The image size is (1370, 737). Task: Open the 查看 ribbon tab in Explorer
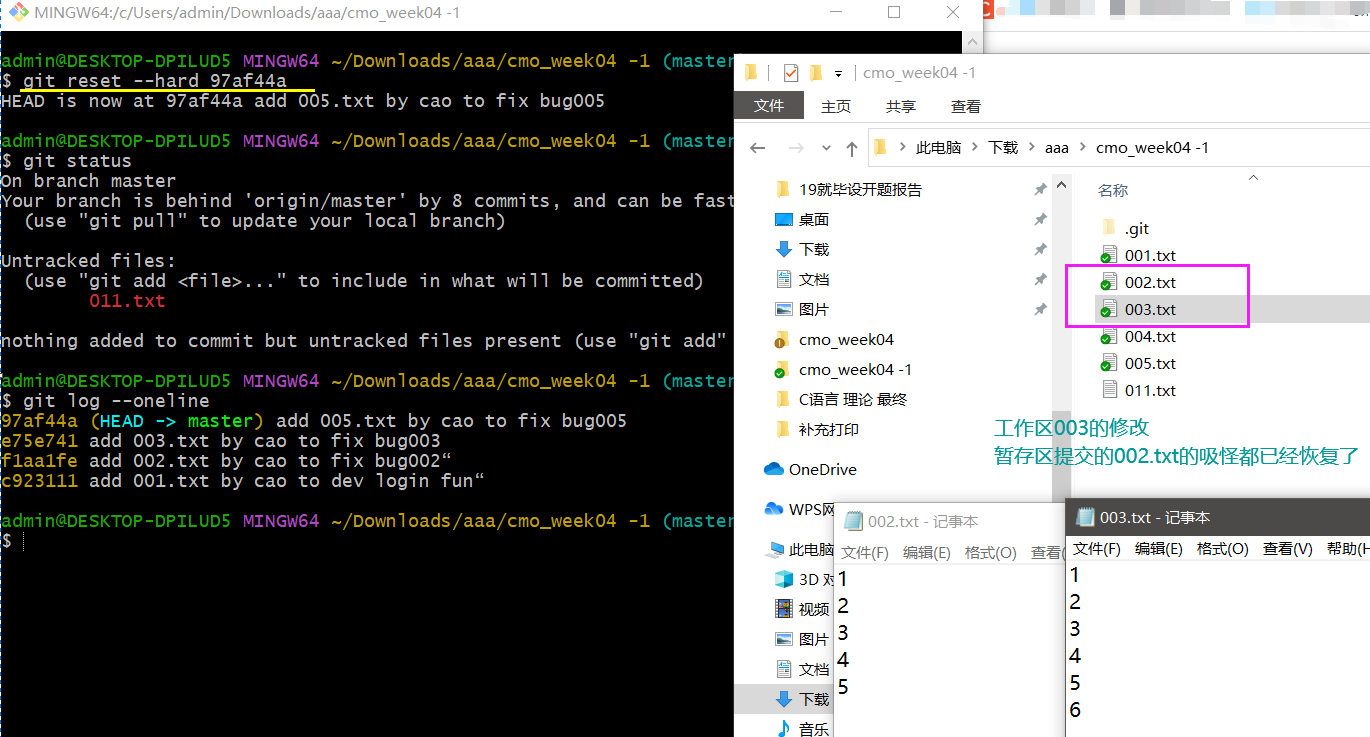tap(965, 106)
